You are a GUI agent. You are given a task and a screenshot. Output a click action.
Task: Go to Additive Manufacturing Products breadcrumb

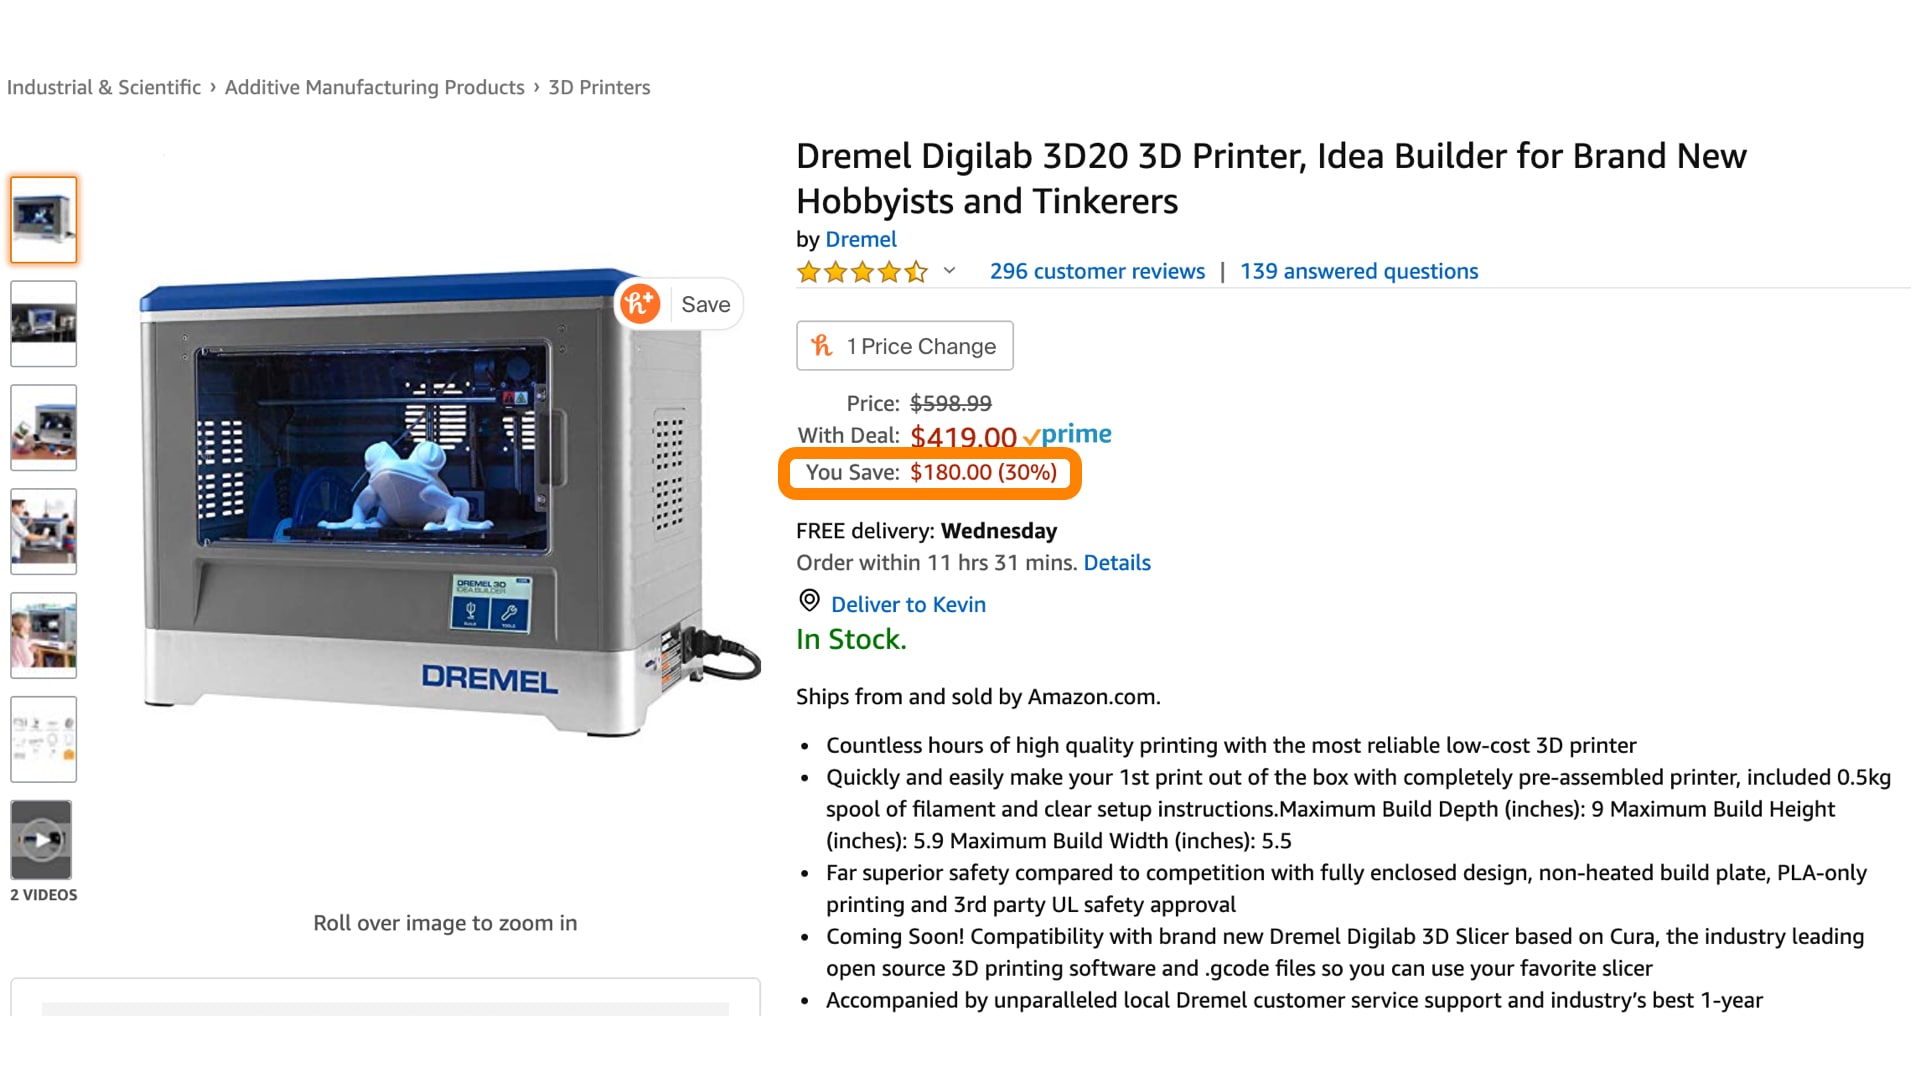(x=374, y=87)
